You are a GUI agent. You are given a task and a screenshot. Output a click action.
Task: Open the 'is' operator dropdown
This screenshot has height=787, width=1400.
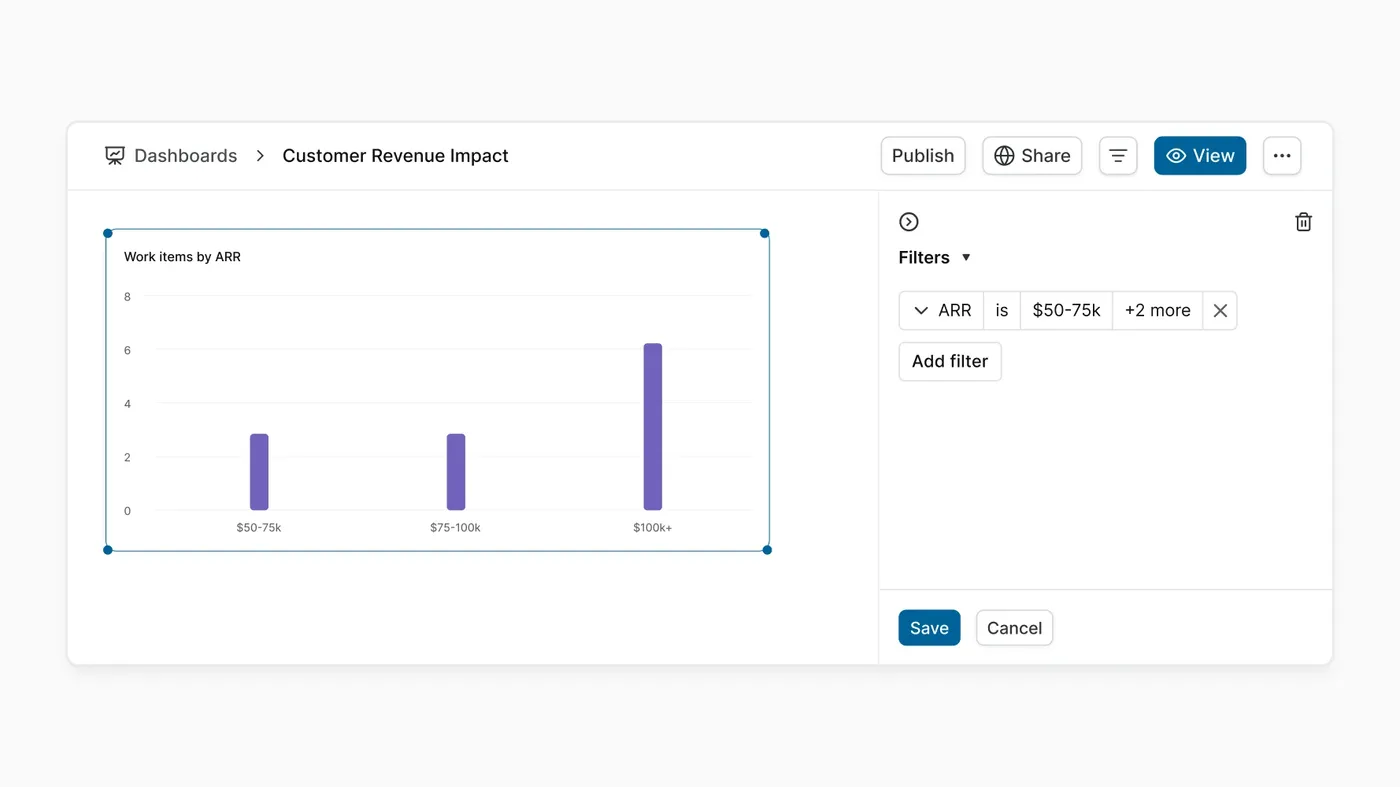click(1002, 311)
